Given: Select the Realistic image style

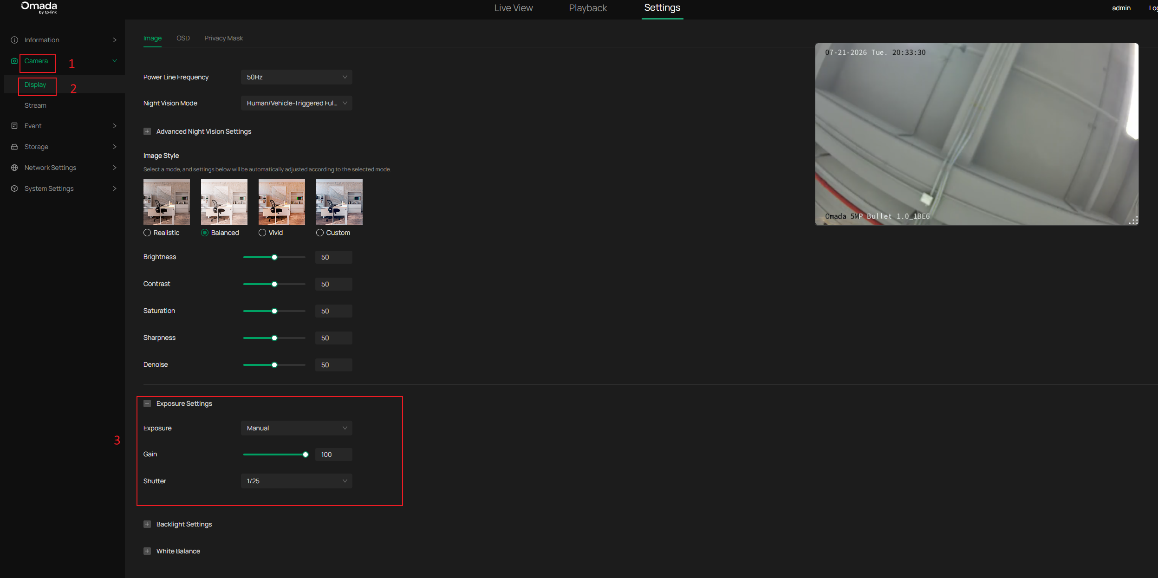Looking at the screenshot, I should [147, 233].
